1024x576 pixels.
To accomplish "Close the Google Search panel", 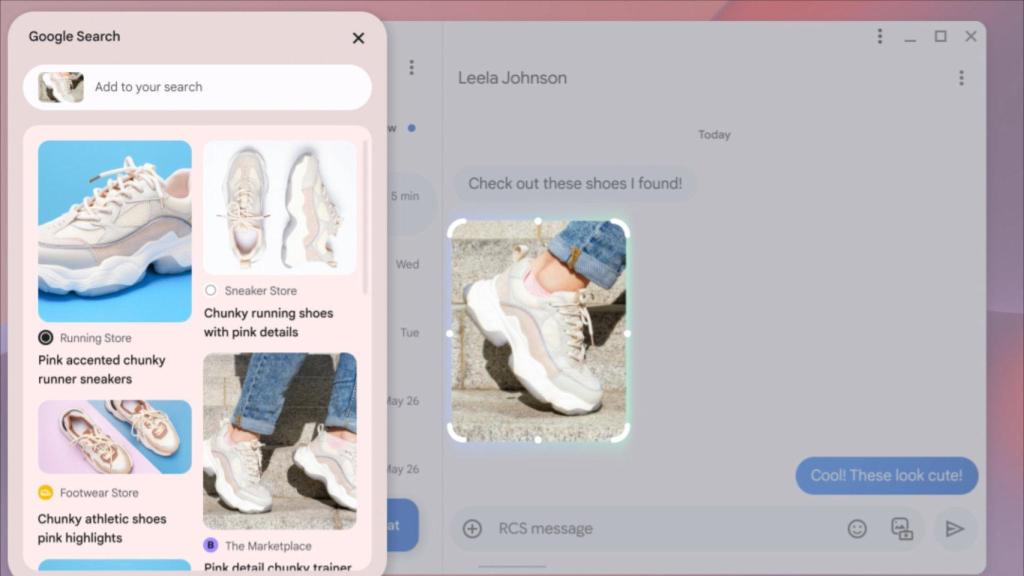I will coord(358,38).
